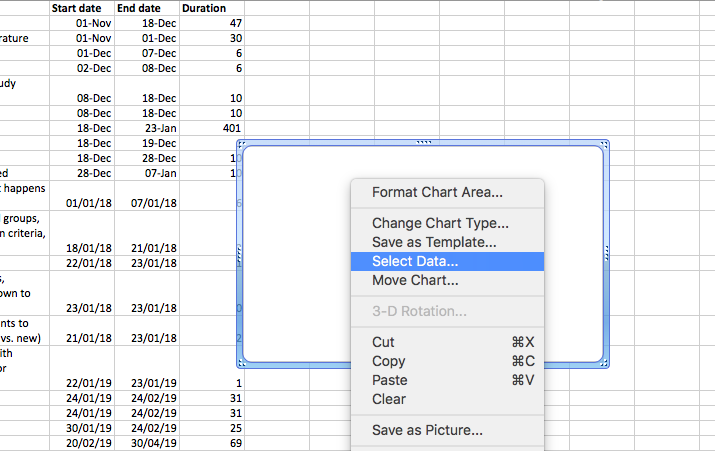Click Clear in the context menu
715x451 pixels.
(389, 399)
